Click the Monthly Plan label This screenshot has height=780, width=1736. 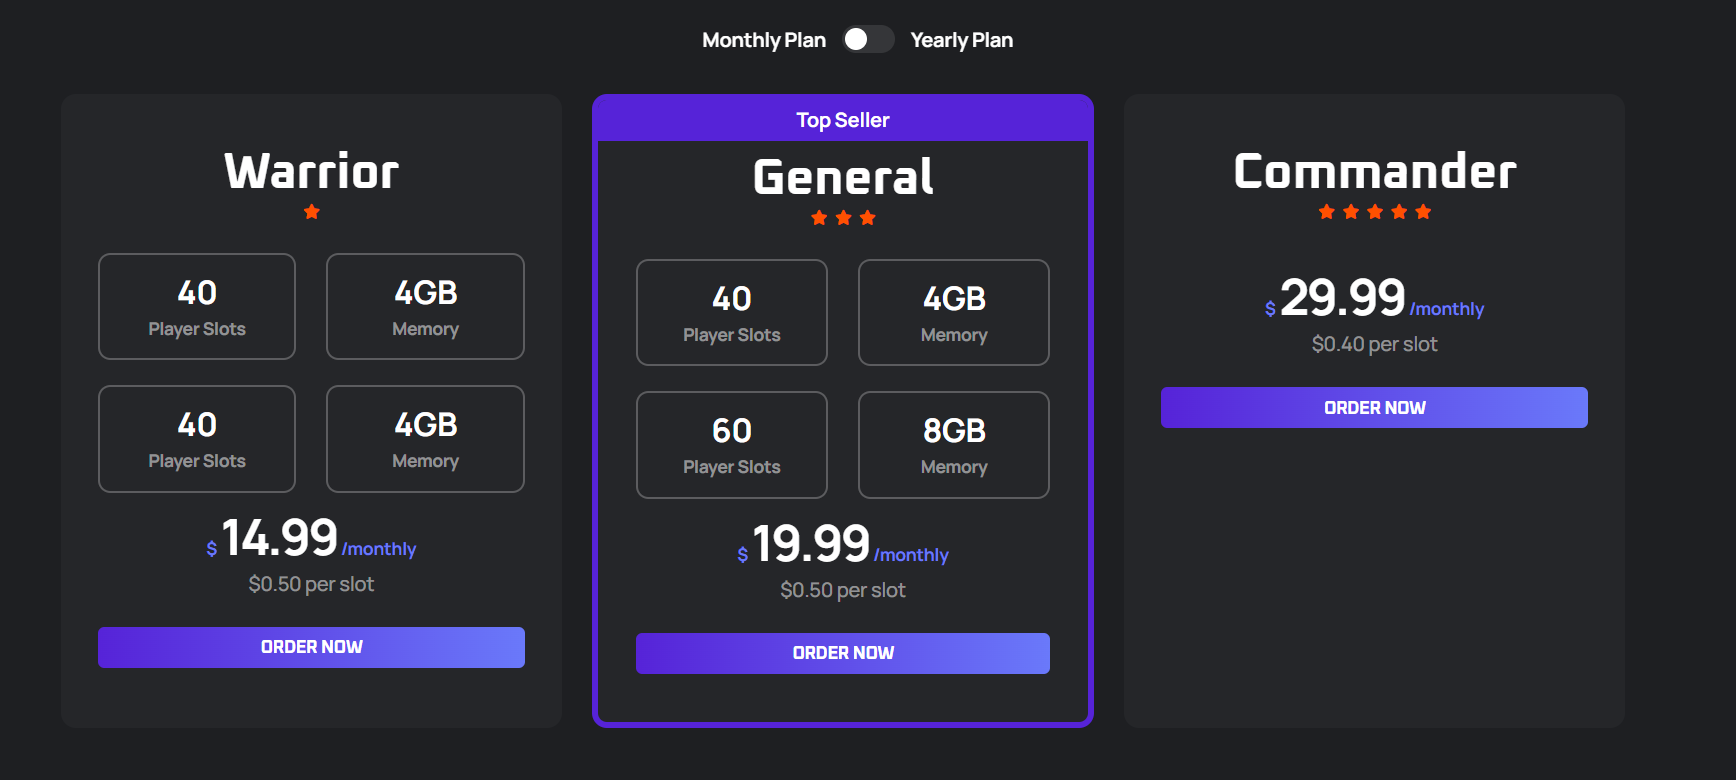[763, 40]
